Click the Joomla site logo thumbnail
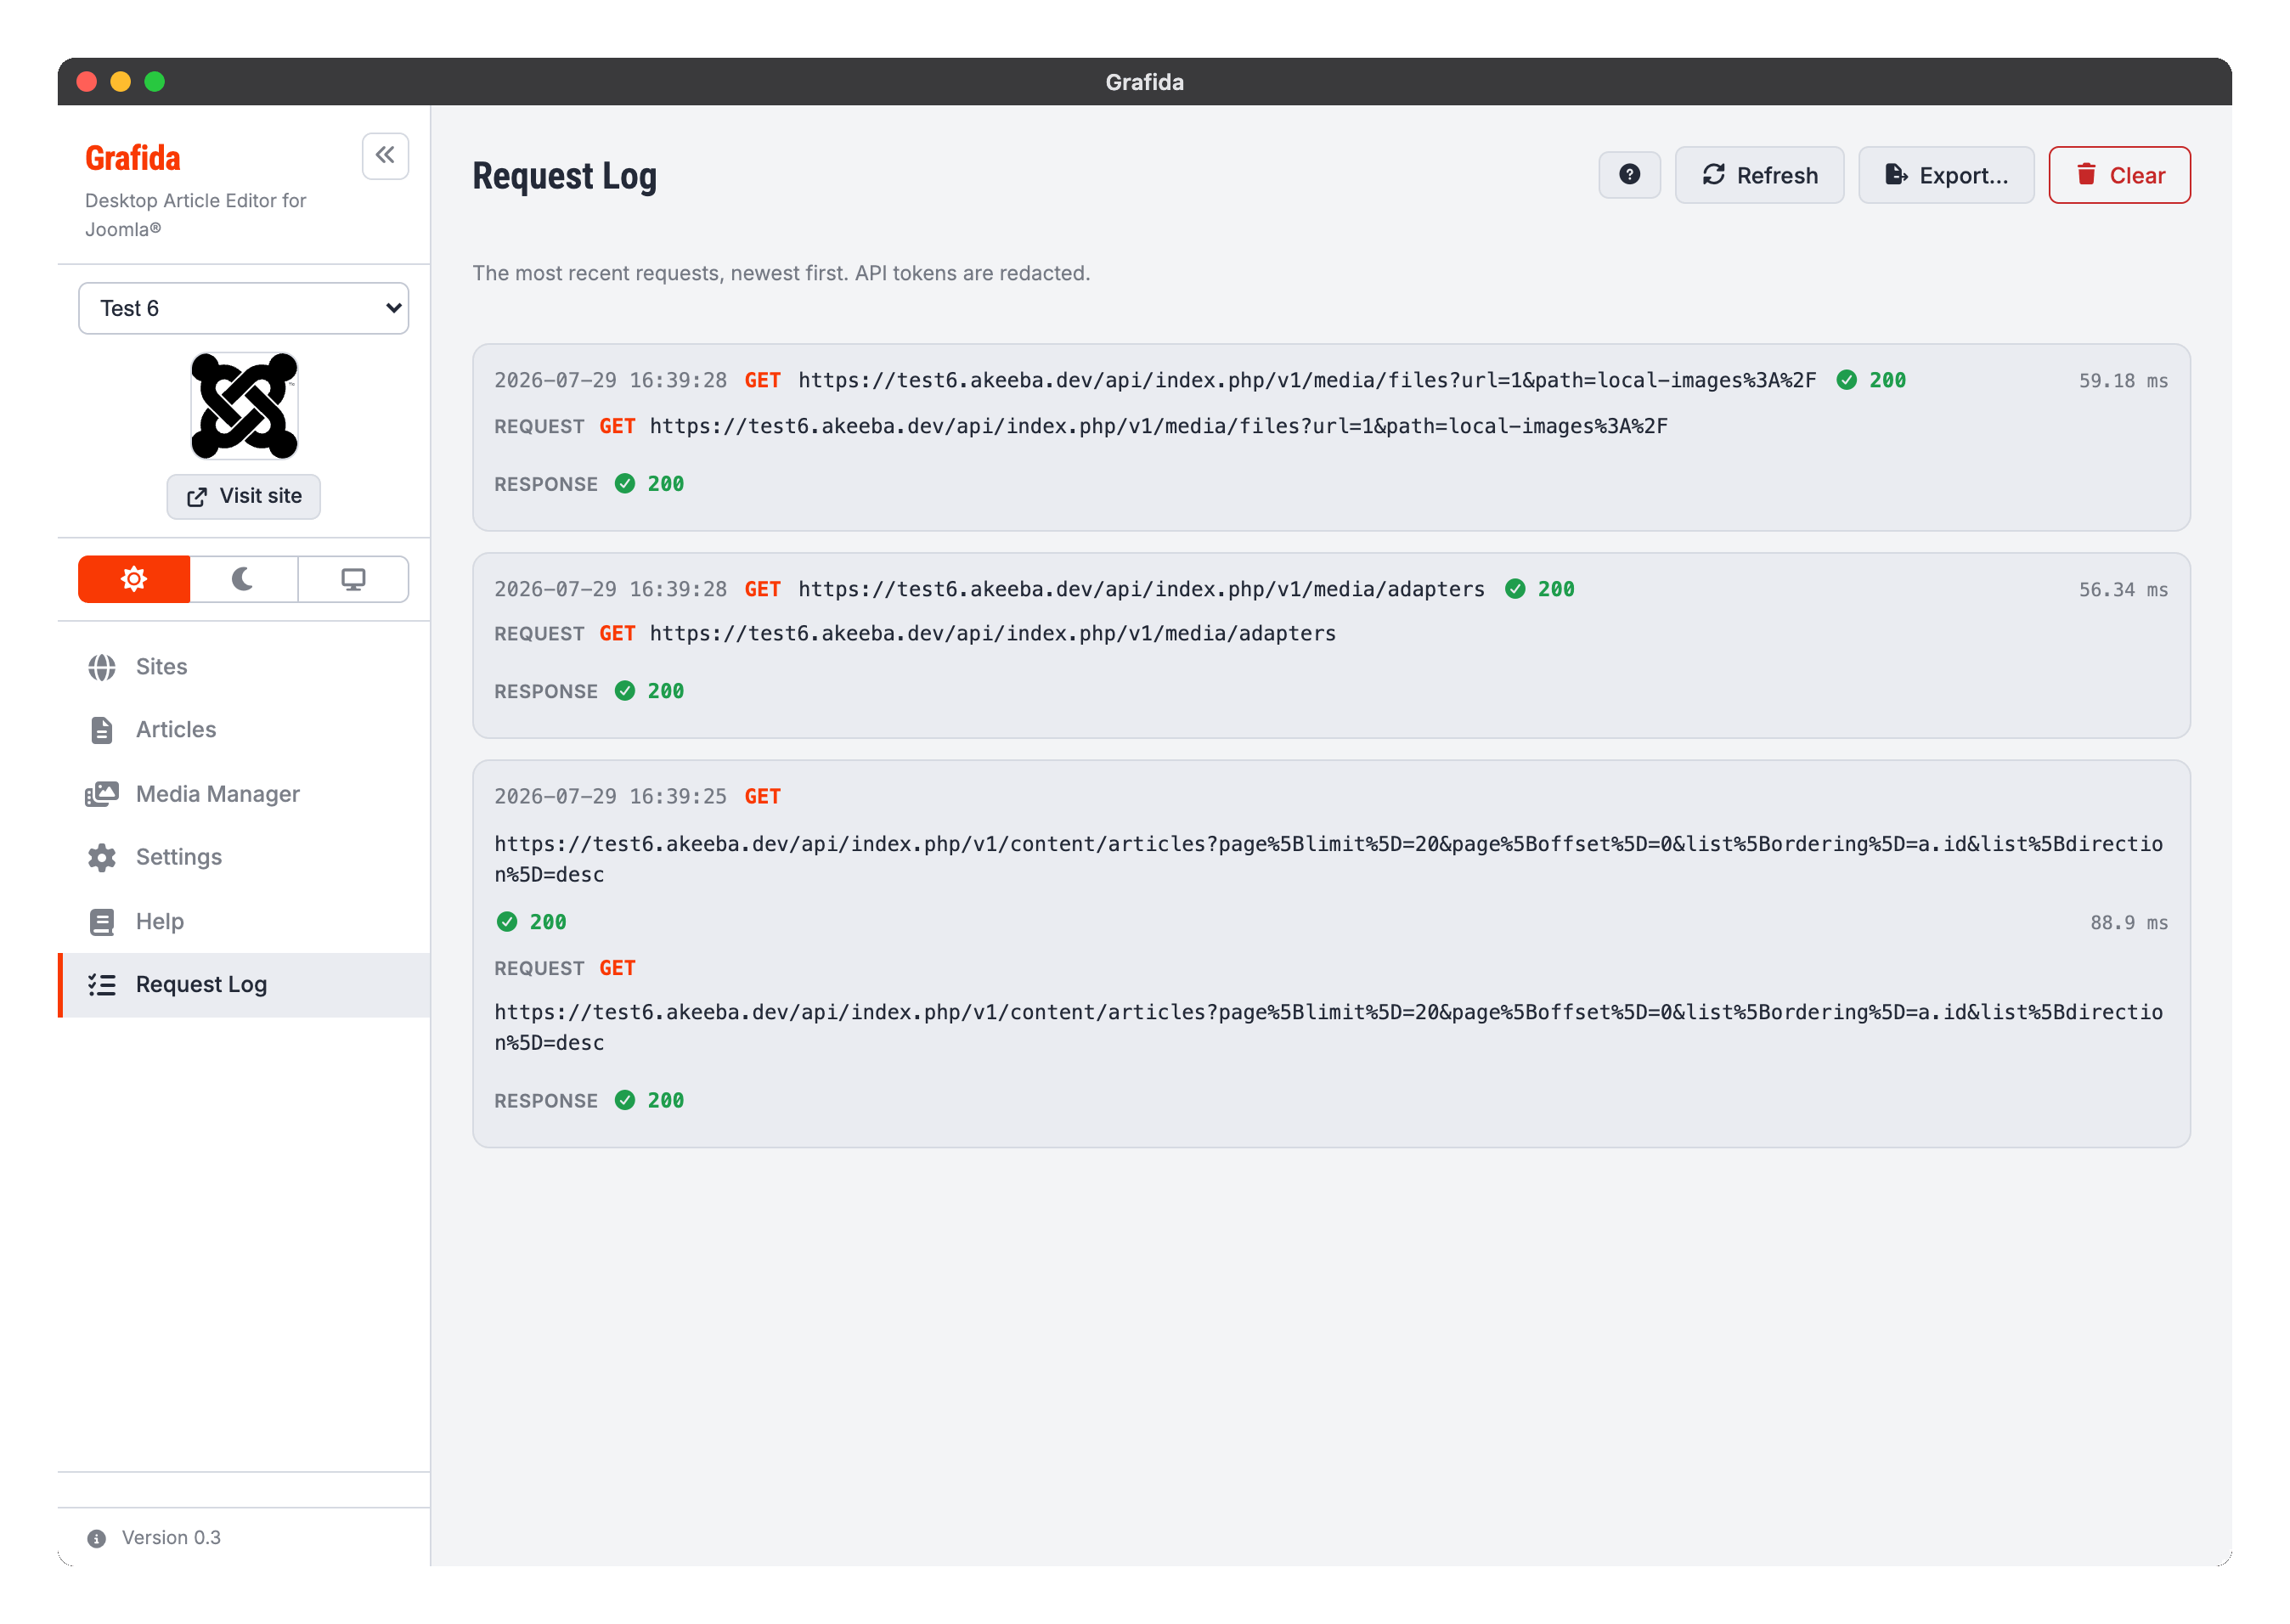Image resolution: width=2290 pixels, height=1624 pixels. coord(244,405)
